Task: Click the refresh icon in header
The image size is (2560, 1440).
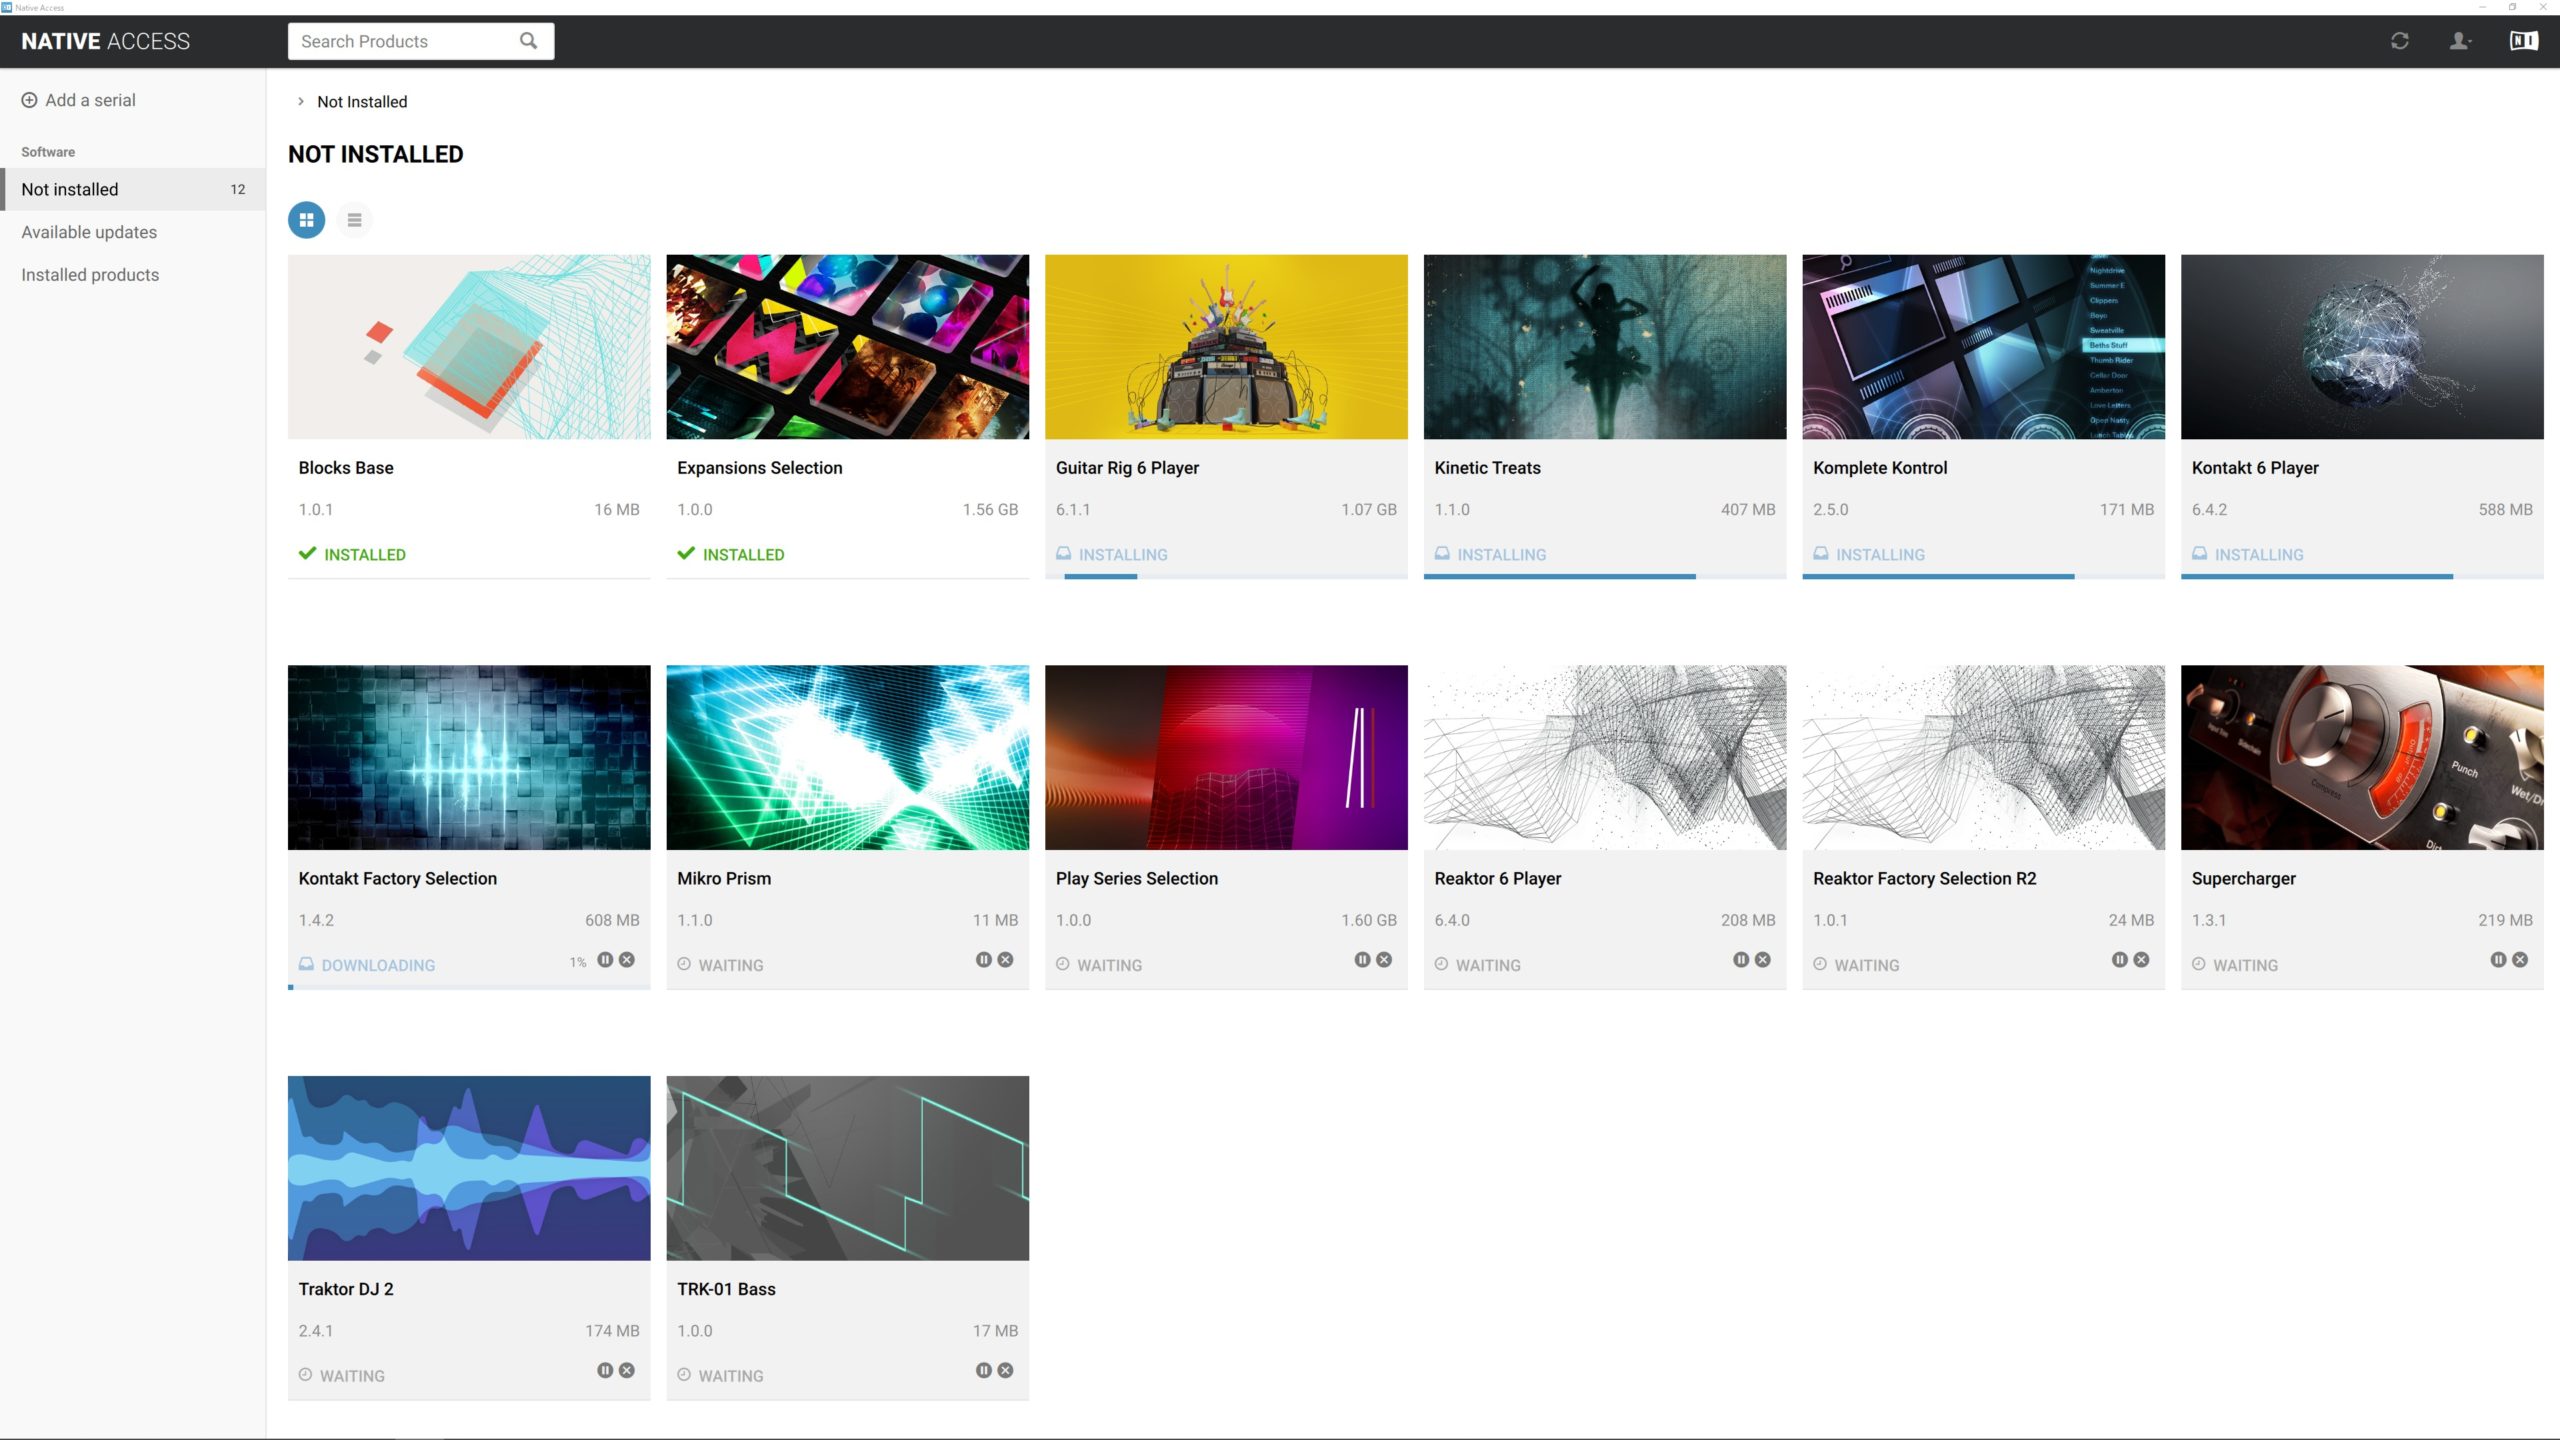Action: coord(2399,41)
